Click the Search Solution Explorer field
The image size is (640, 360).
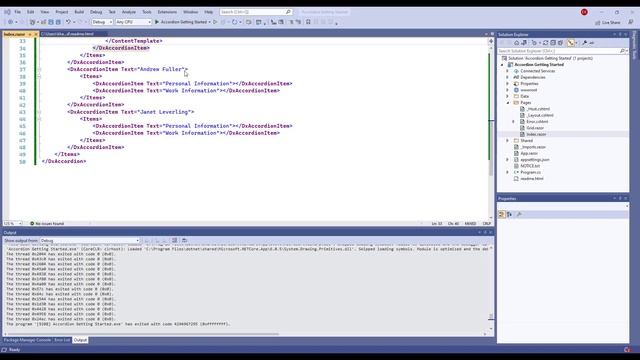tap(562, 51)
